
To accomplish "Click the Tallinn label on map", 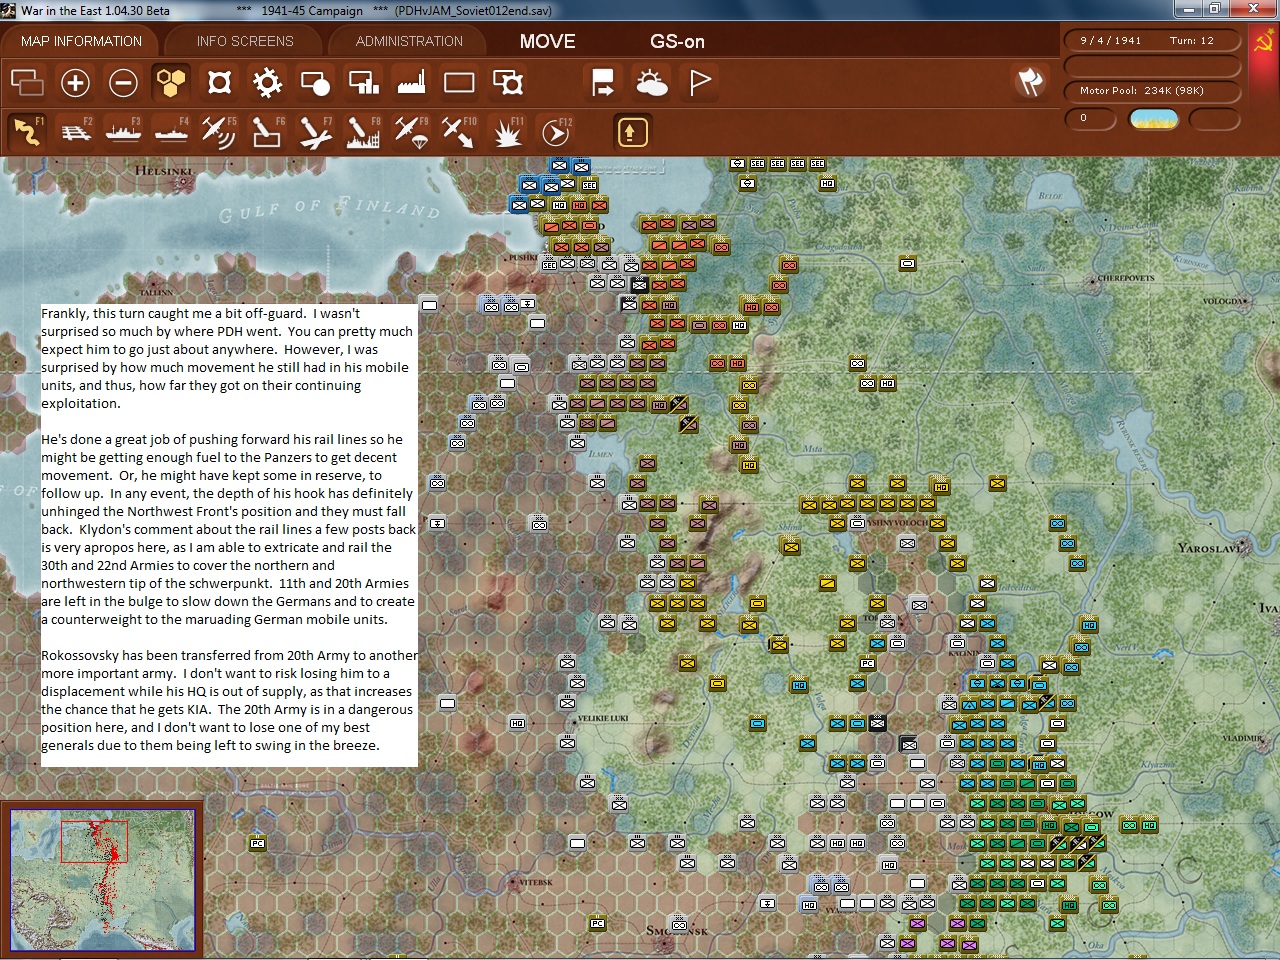I will [x=157, y=293].
